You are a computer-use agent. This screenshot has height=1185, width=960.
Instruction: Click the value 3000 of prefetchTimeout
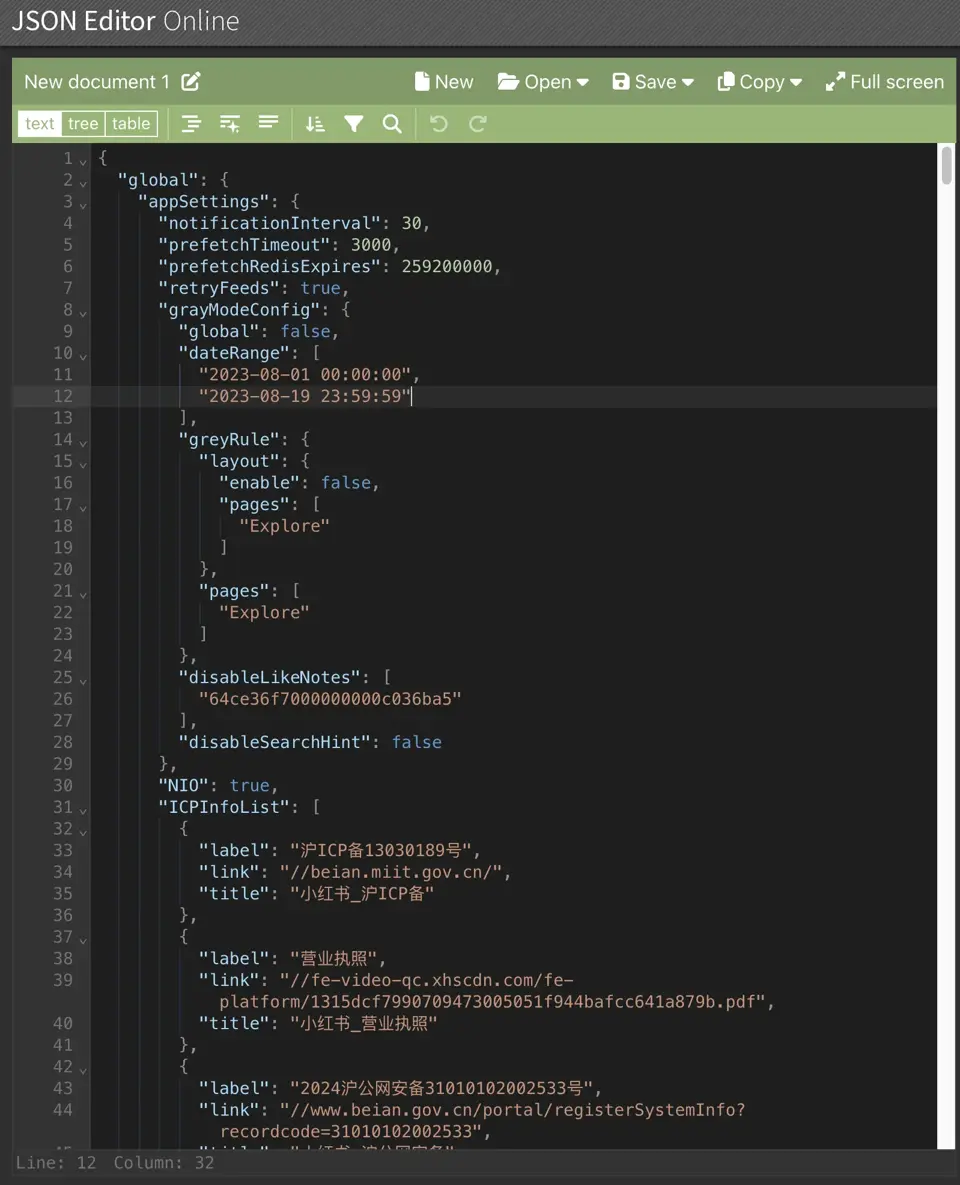point(370,245)
